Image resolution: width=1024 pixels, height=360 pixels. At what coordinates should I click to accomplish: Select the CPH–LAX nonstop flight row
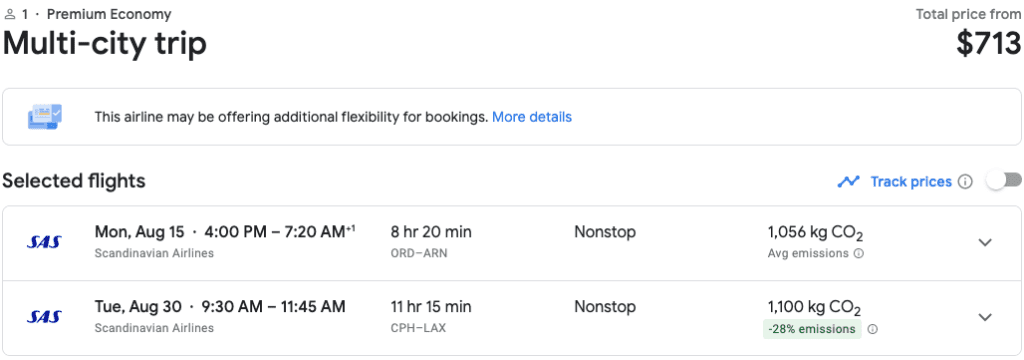click(511, 318)
